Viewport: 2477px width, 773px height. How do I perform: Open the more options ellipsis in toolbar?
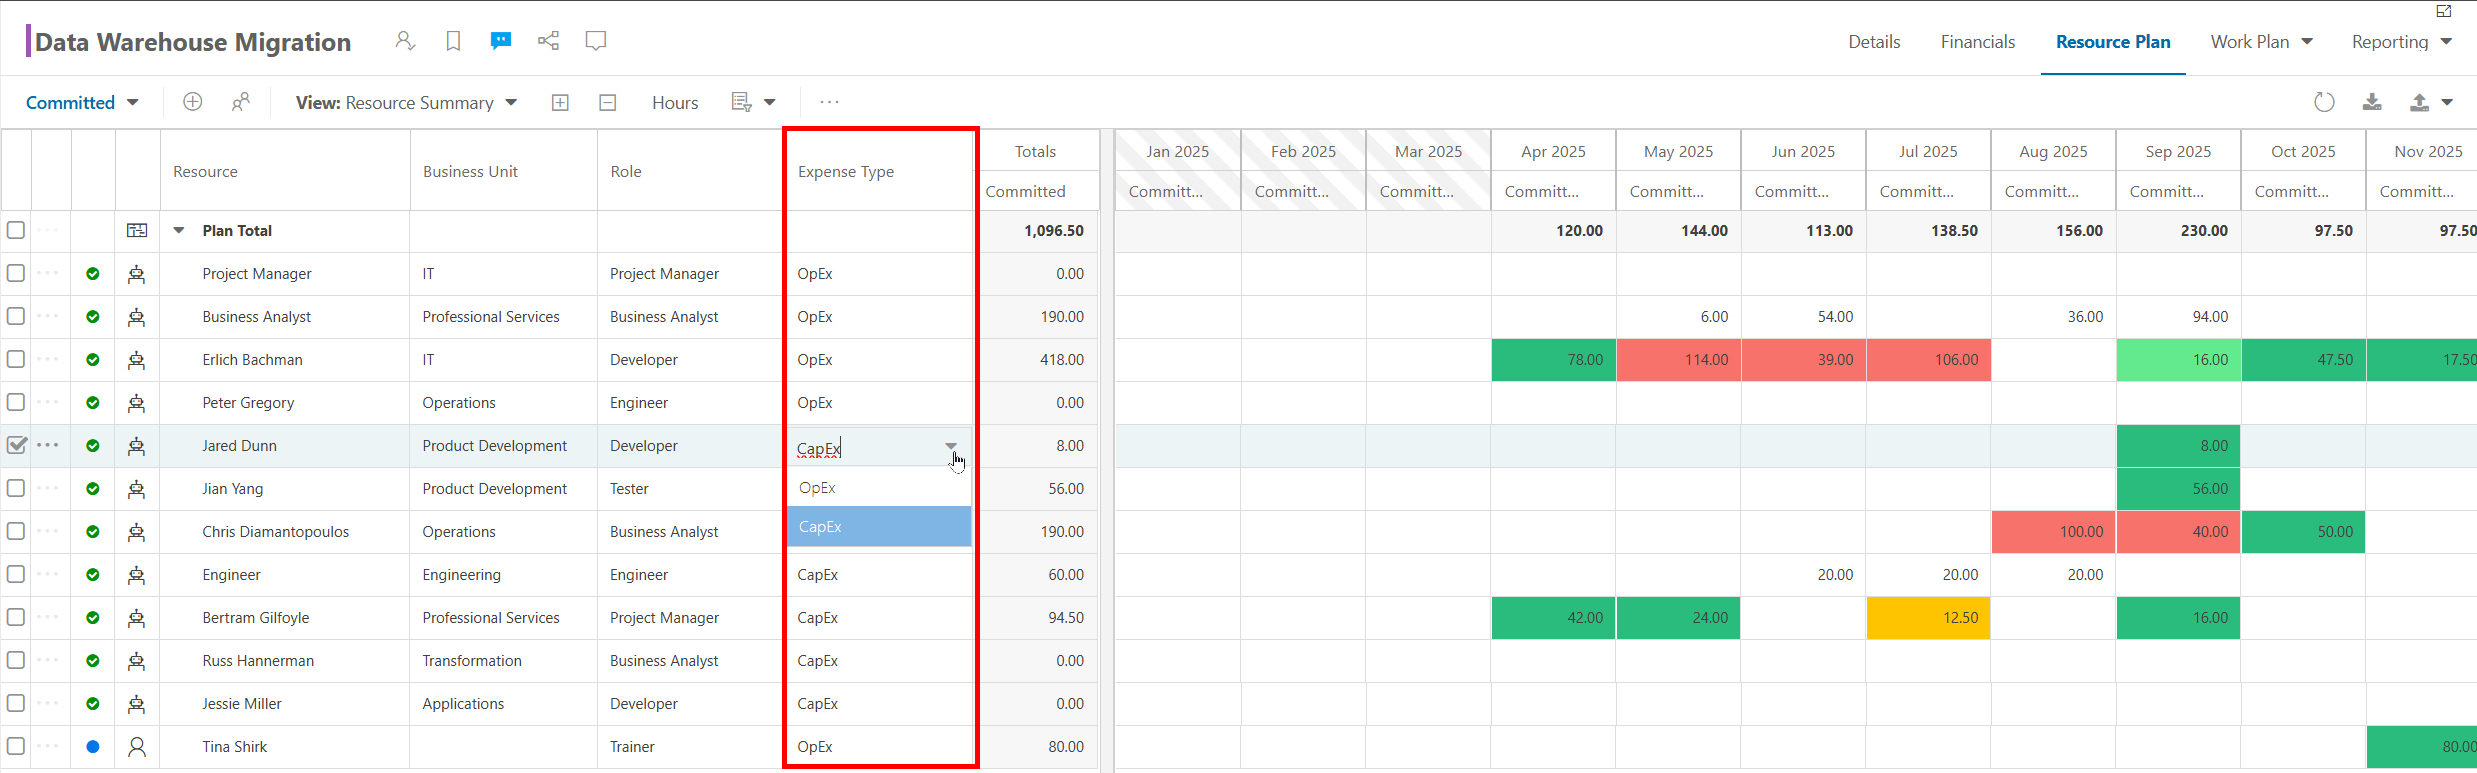tap(829, 102)
